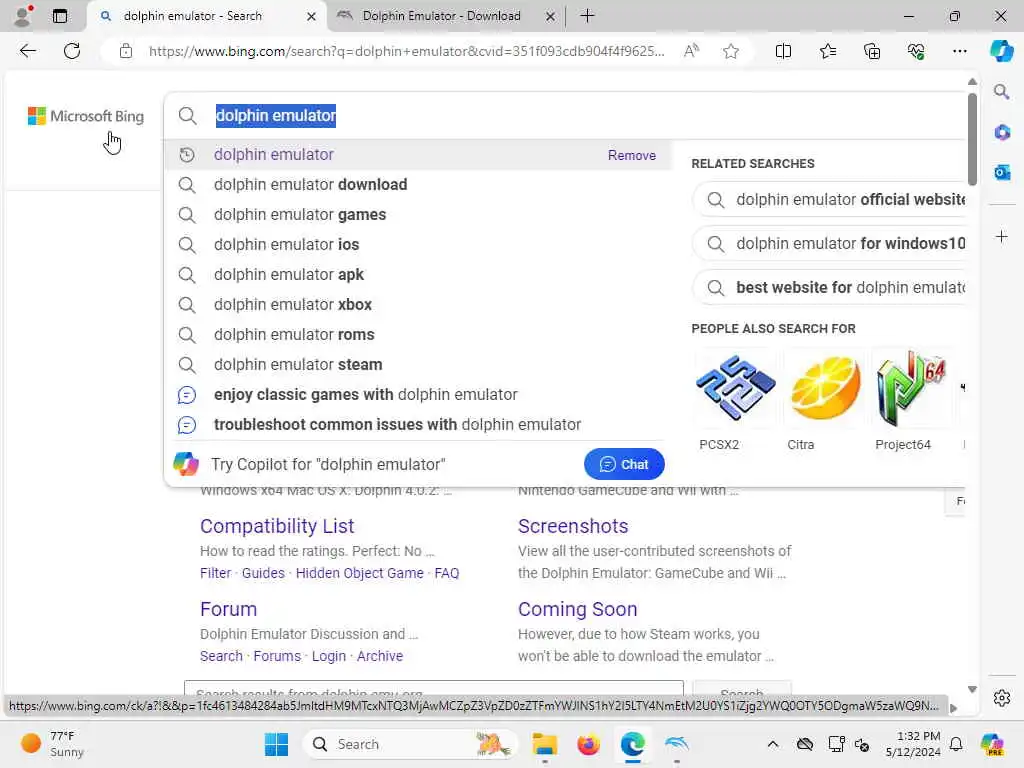
Task: Click the address bar URL
Action: pos(406,51)
